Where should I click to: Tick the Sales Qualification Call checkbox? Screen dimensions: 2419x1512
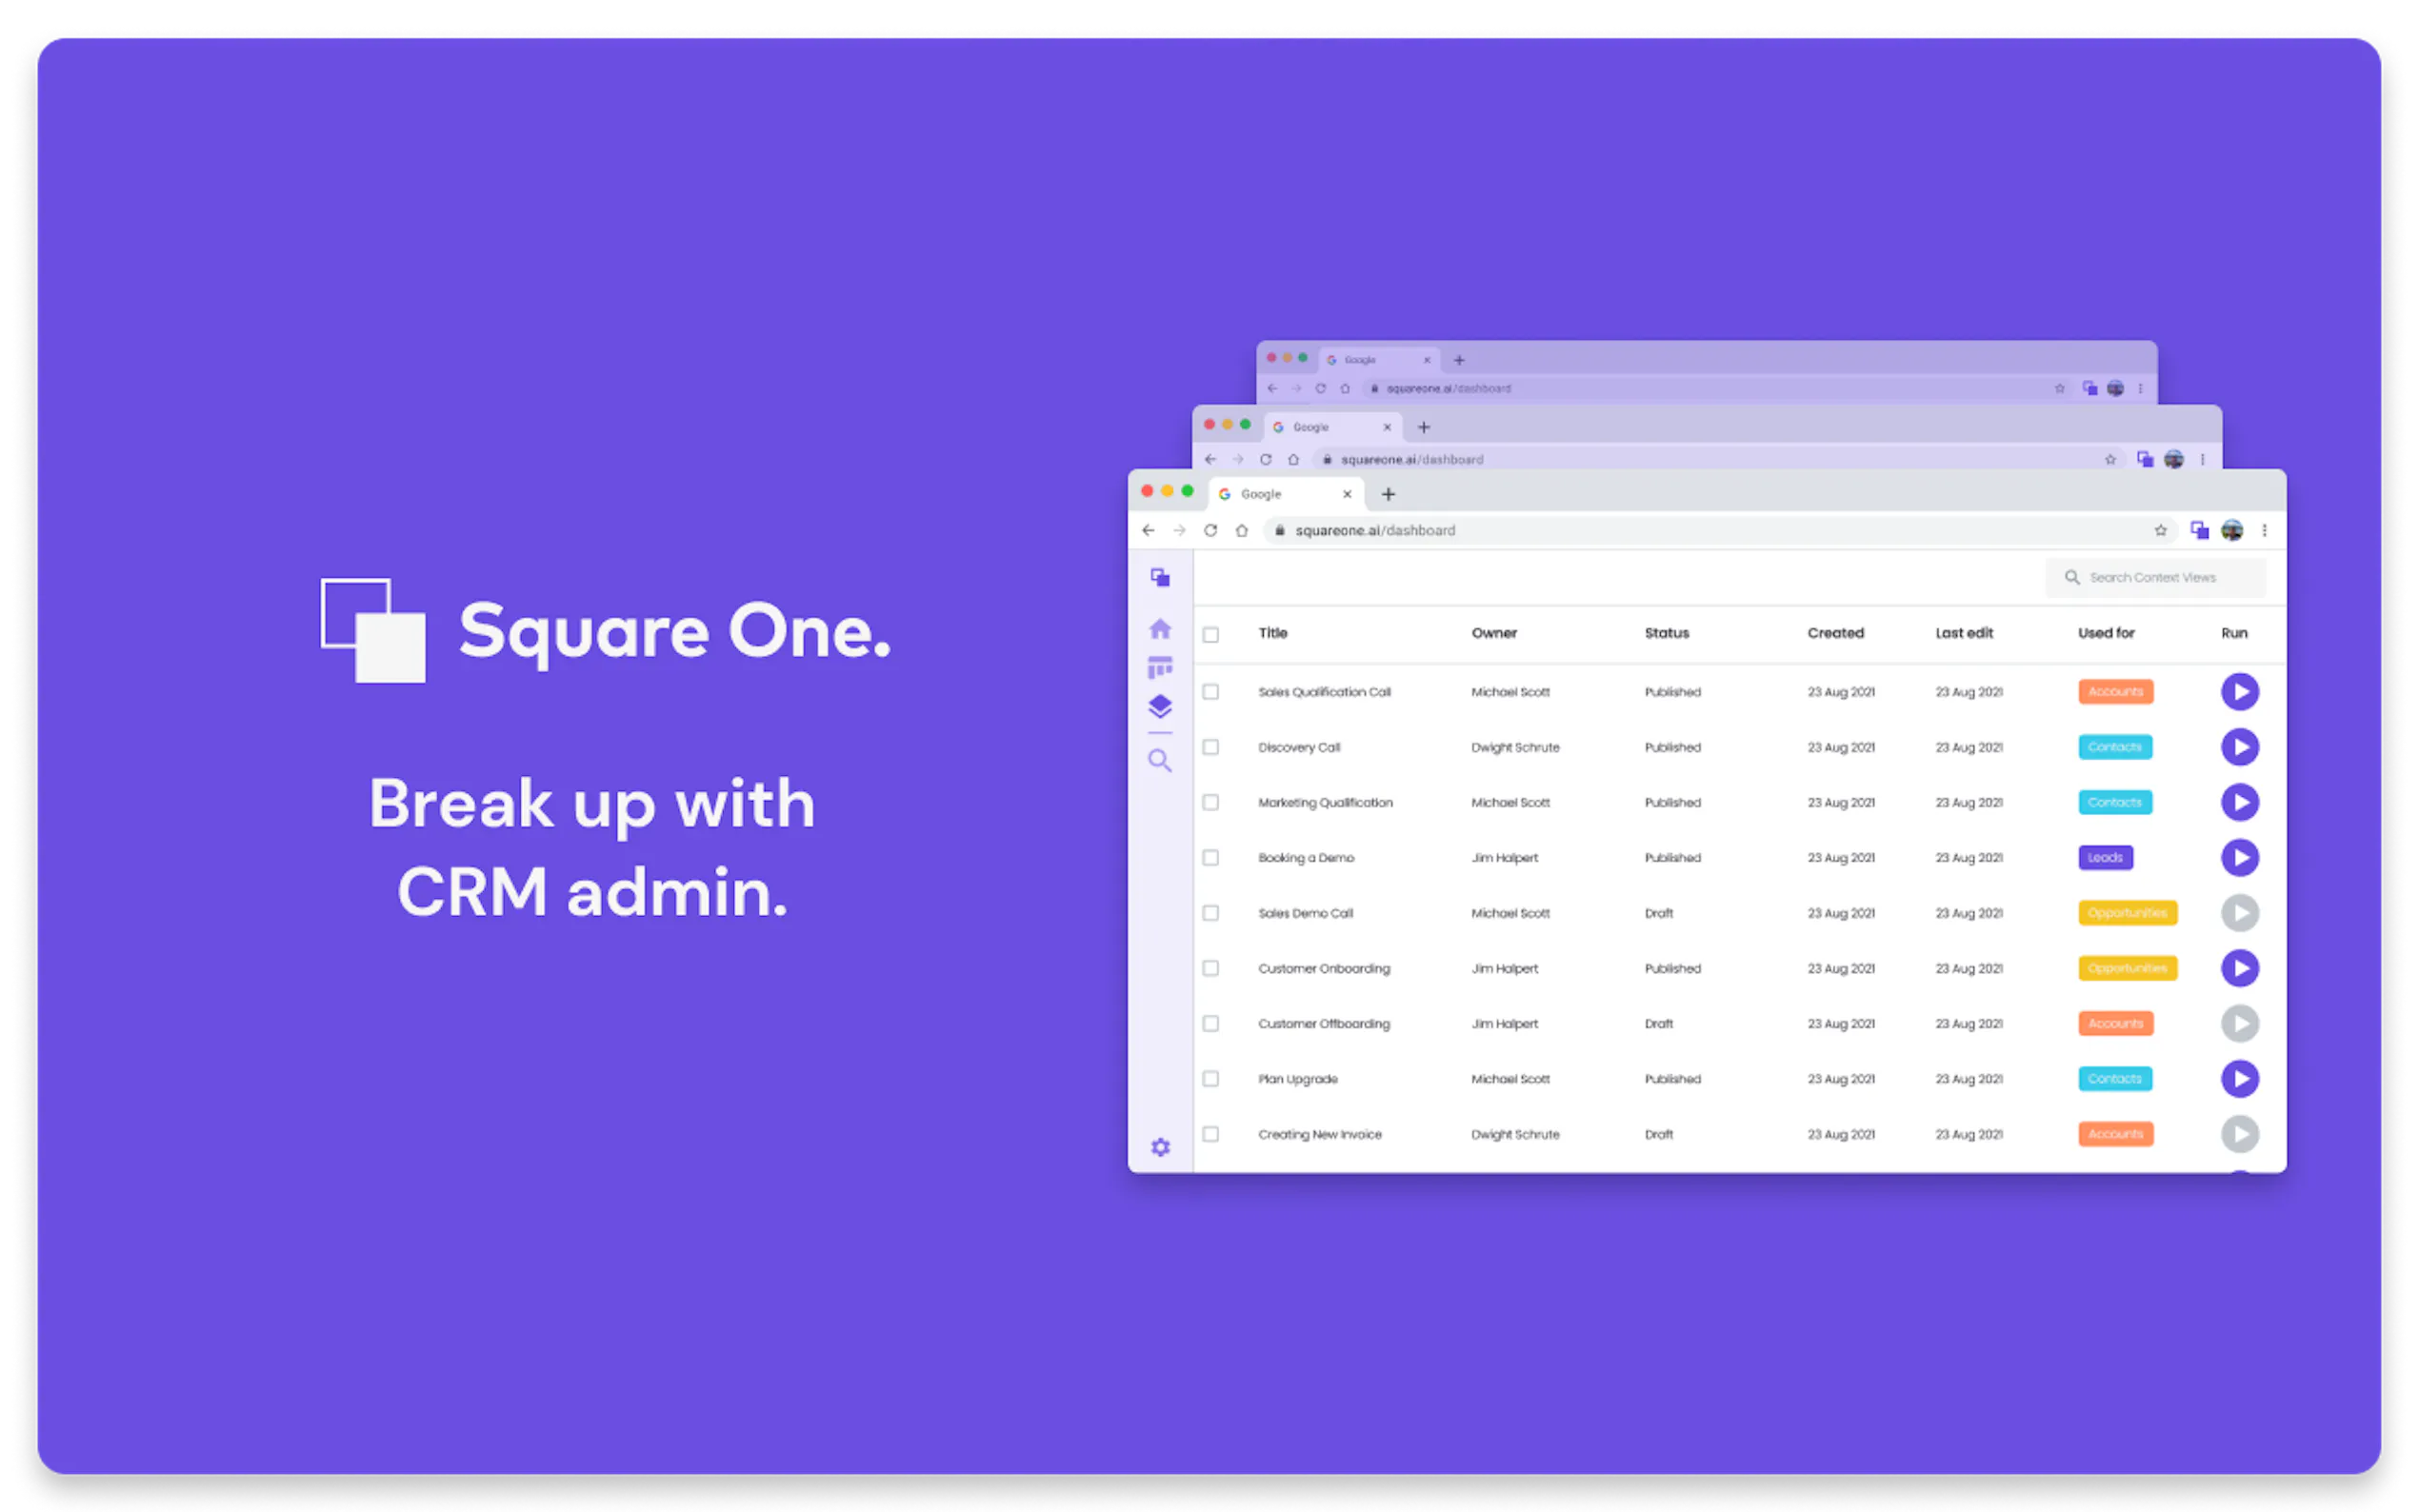pos(1211,692)
